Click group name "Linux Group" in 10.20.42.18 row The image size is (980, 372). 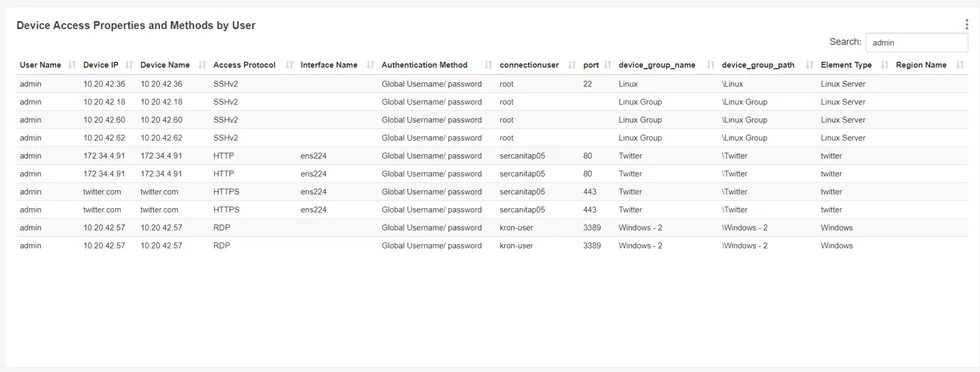click(640, 102)
